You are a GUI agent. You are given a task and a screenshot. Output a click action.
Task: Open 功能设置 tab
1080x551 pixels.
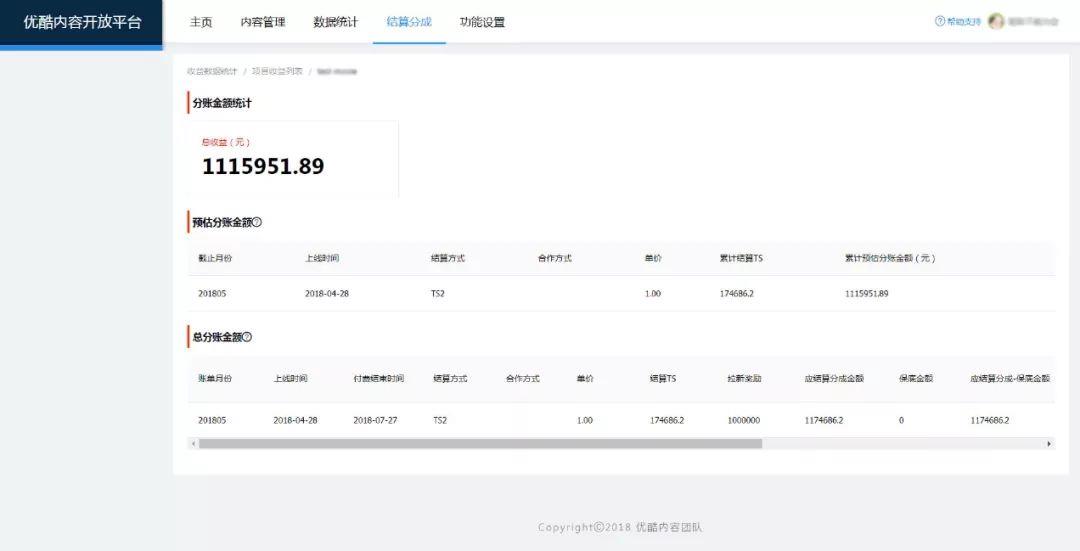click(x=482, y=22)
